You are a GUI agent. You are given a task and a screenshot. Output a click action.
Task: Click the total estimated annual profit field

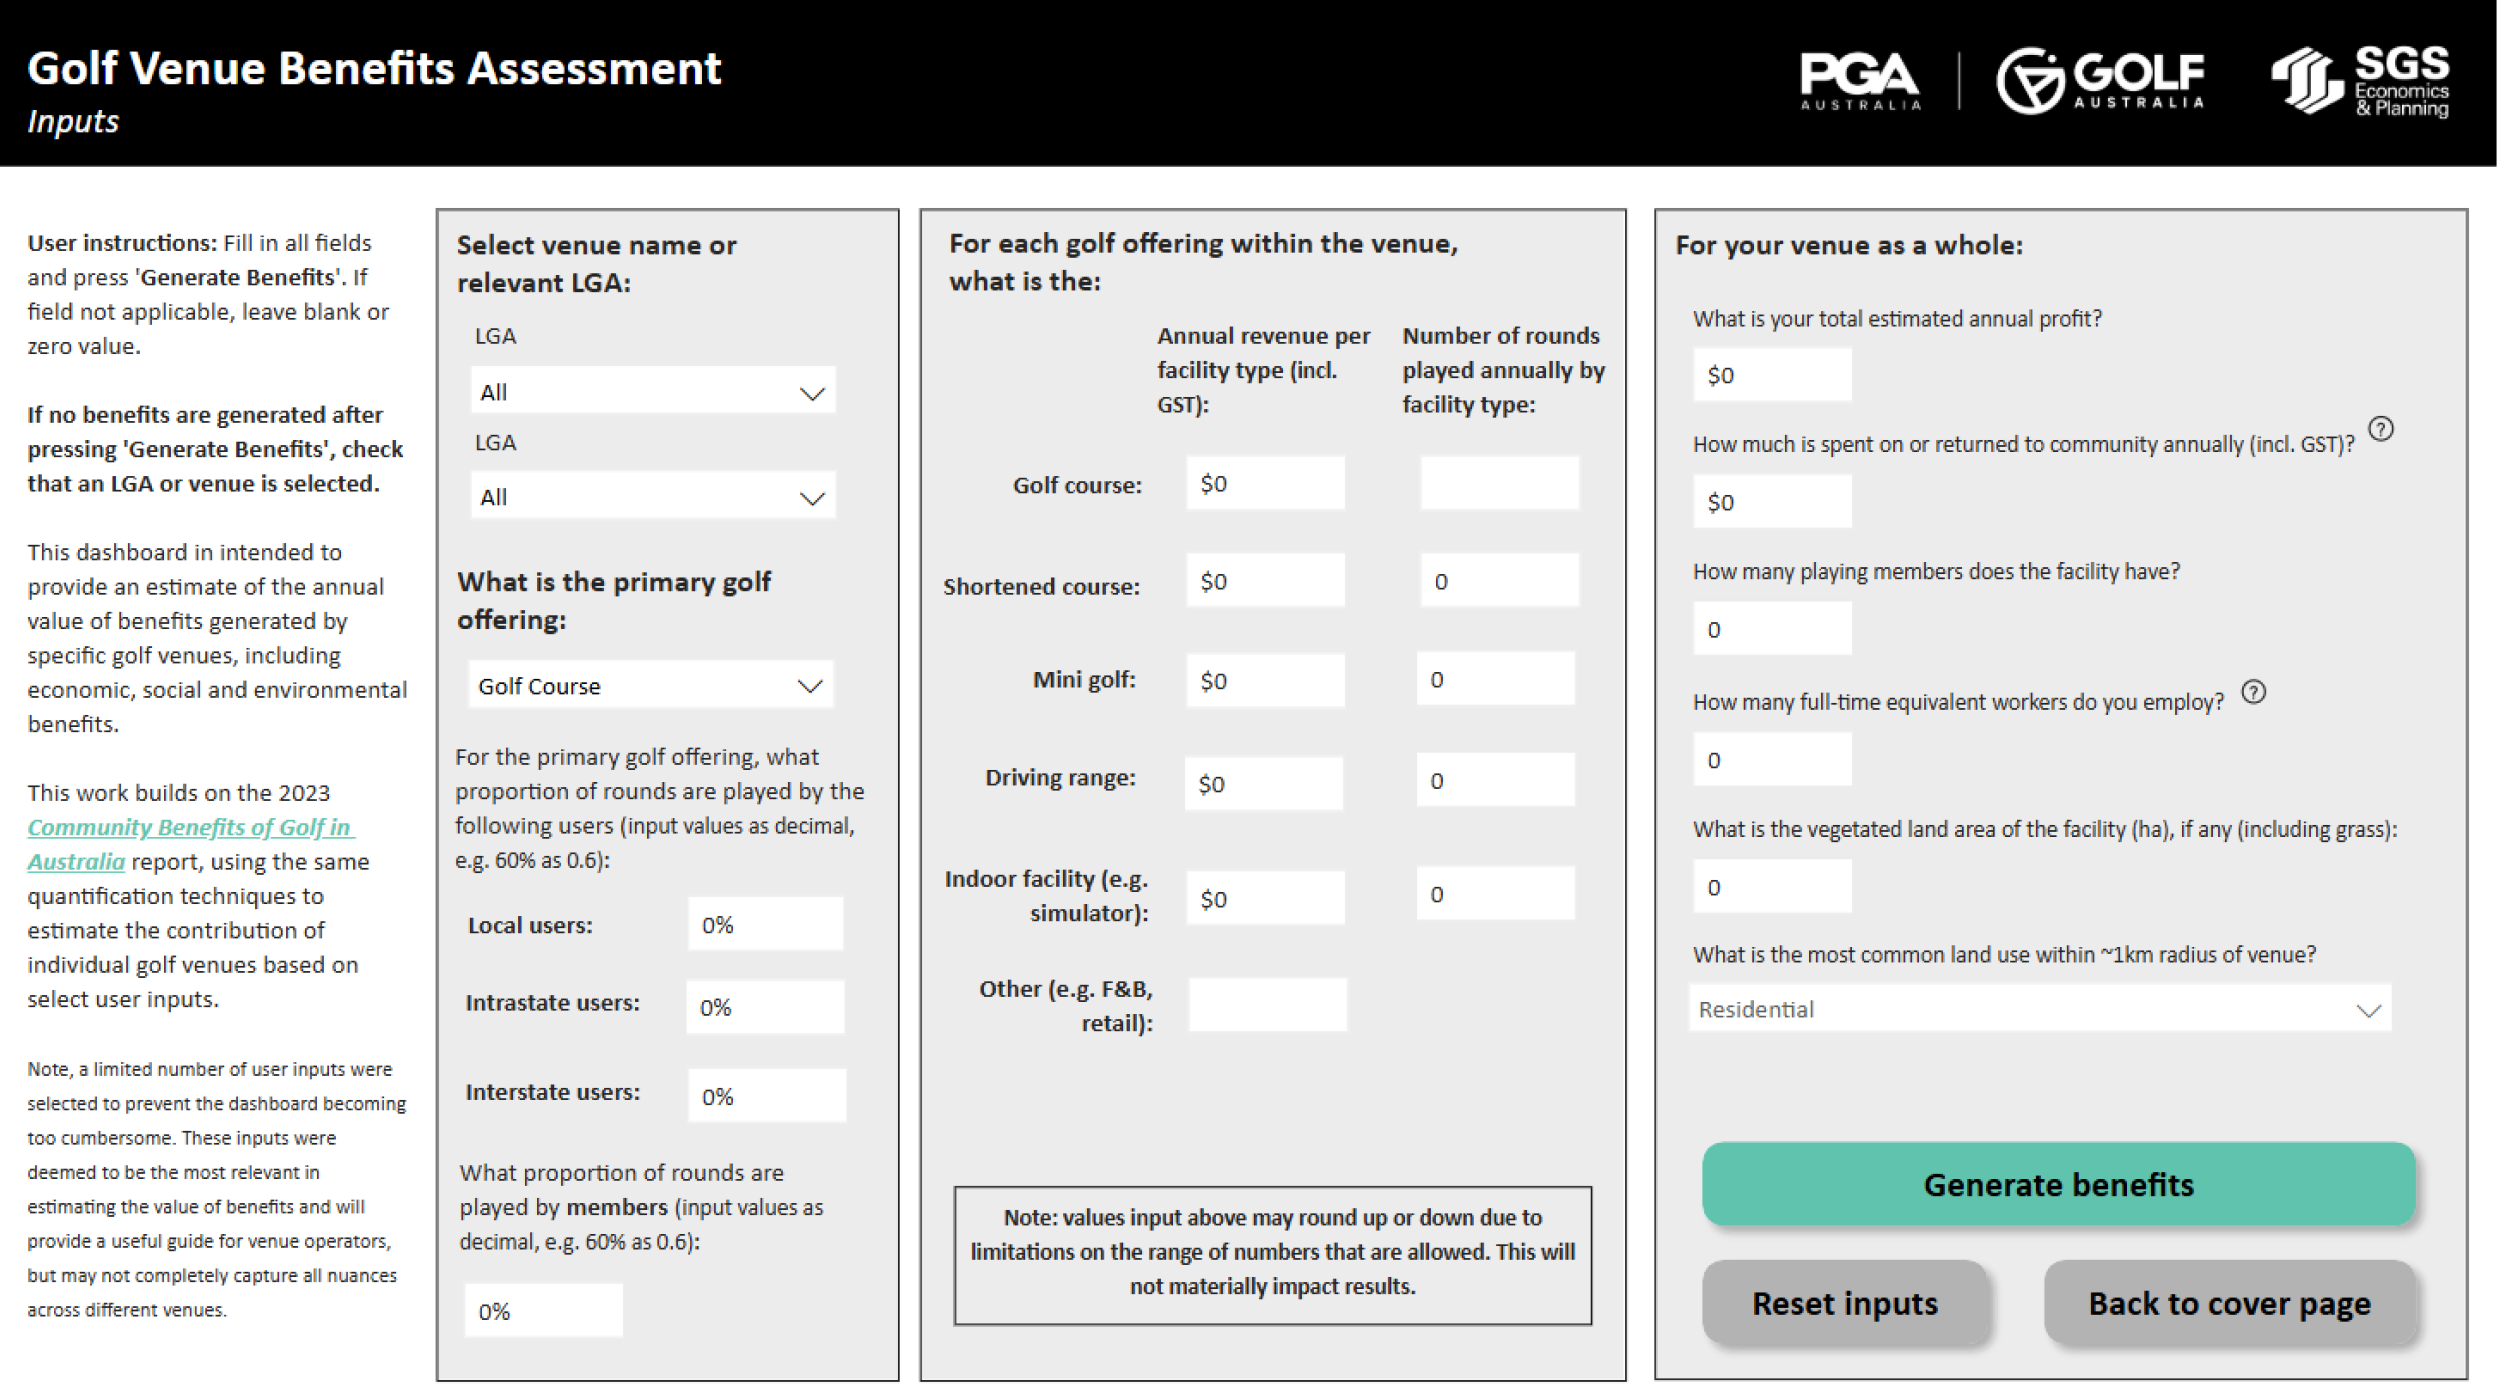pos(1770,374)
